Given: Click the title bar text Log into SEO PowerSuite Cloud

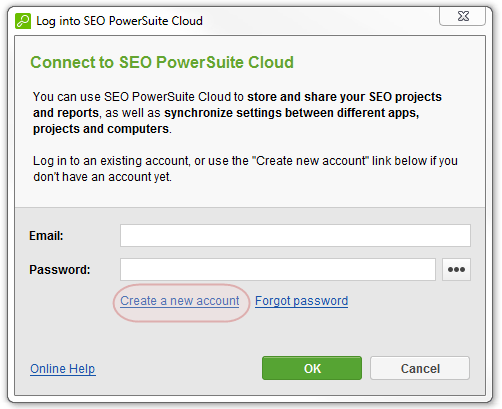Looking at the screenshot, I should [119, 21].
